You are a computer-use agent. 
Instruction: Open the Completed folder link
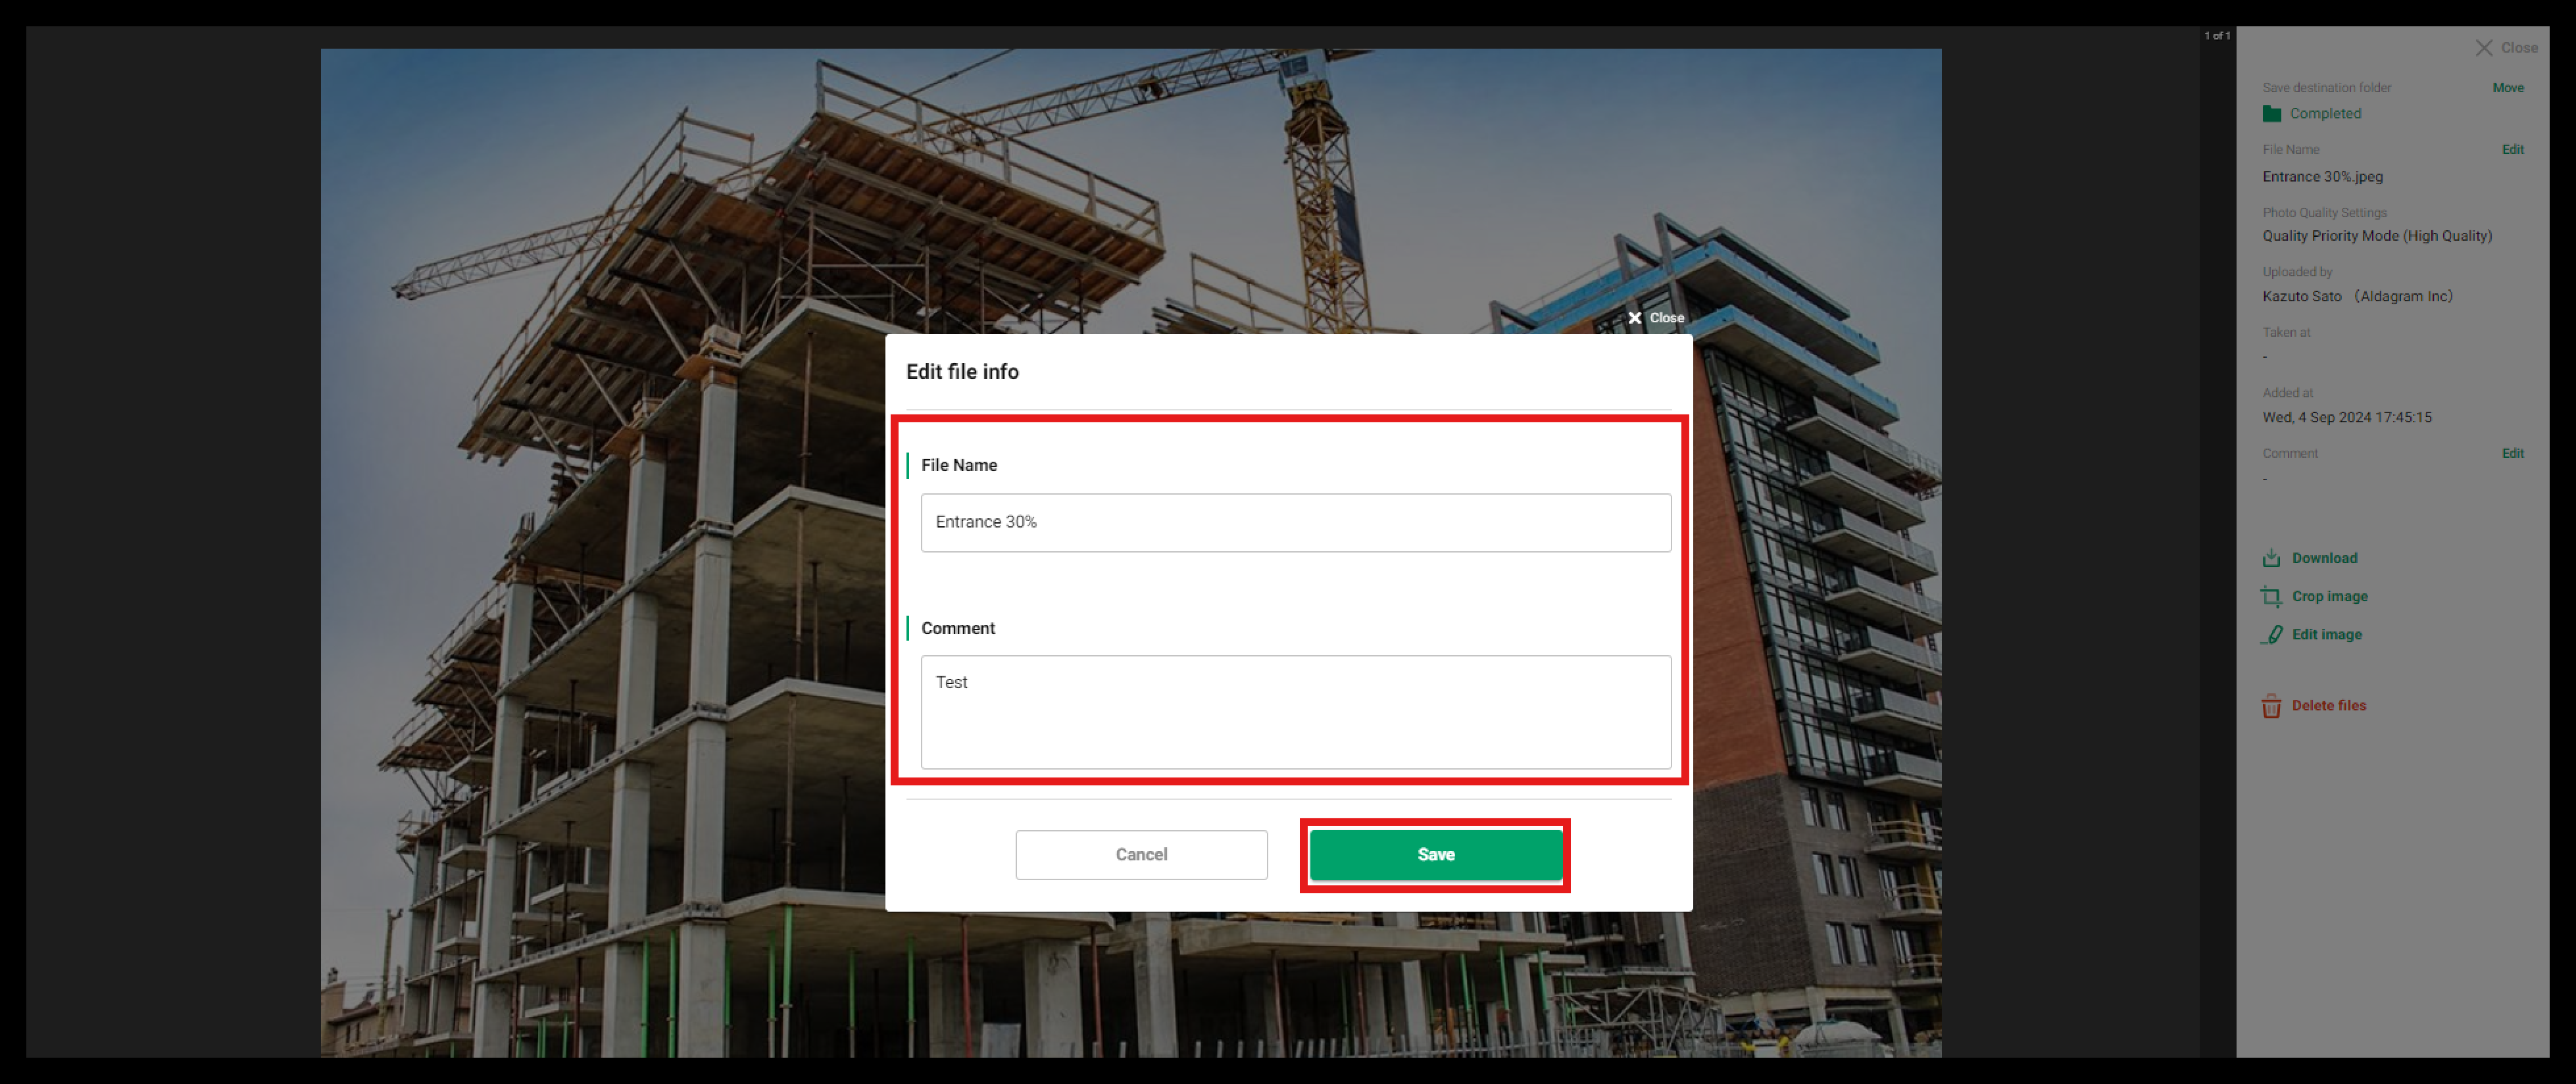tap(2325, 114)
